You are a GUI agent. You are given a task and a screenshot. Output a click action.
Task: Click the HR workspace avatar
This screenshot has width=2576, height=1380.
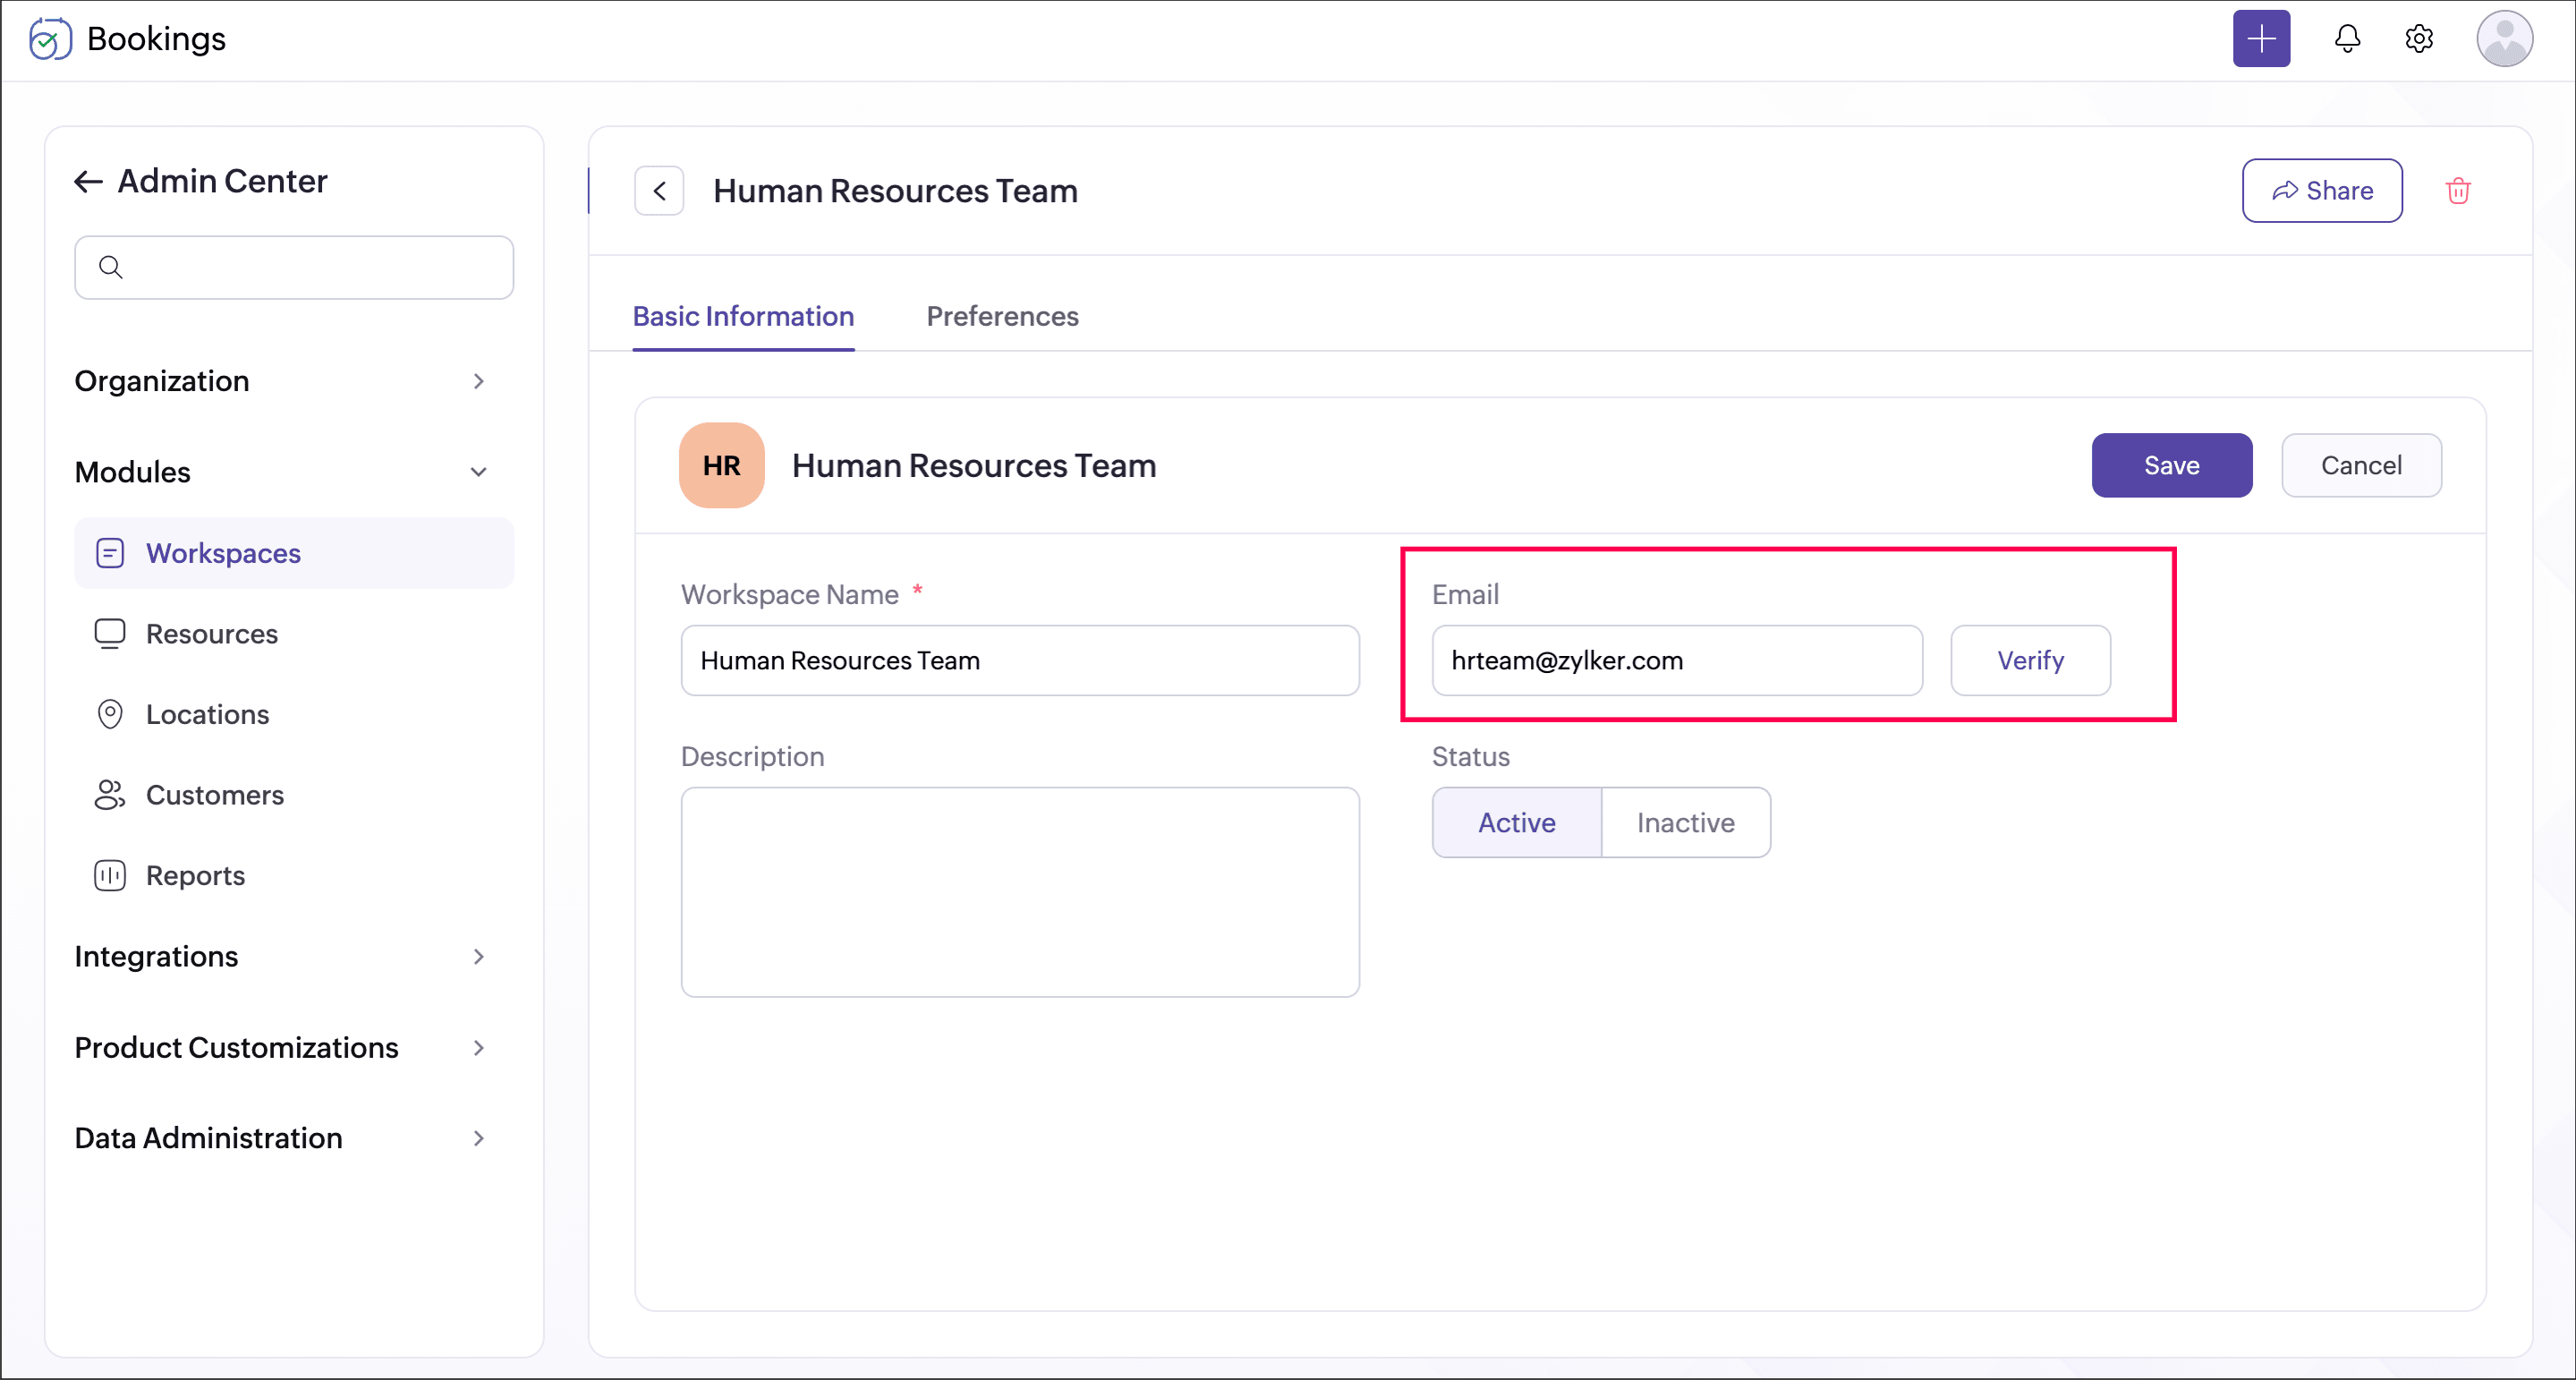pyautogui.click(x=721, y=465)
